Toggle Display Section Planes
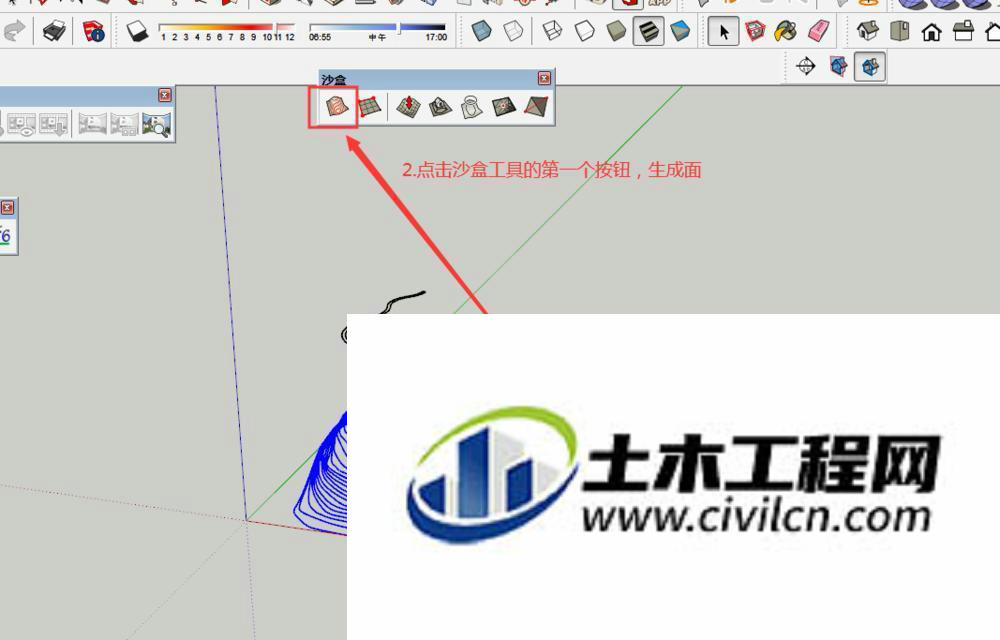Image resolution: width=1000 pixels, height=640 pixels. point(838,66)
